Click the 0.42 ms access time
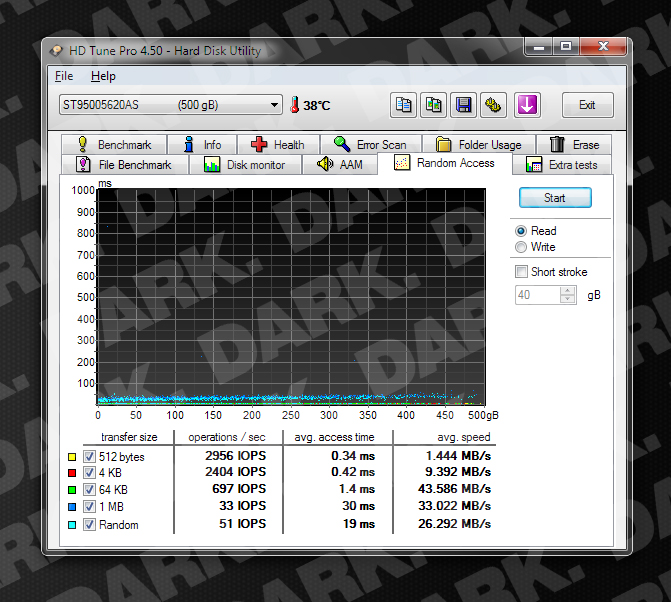 tap(353, 472)
